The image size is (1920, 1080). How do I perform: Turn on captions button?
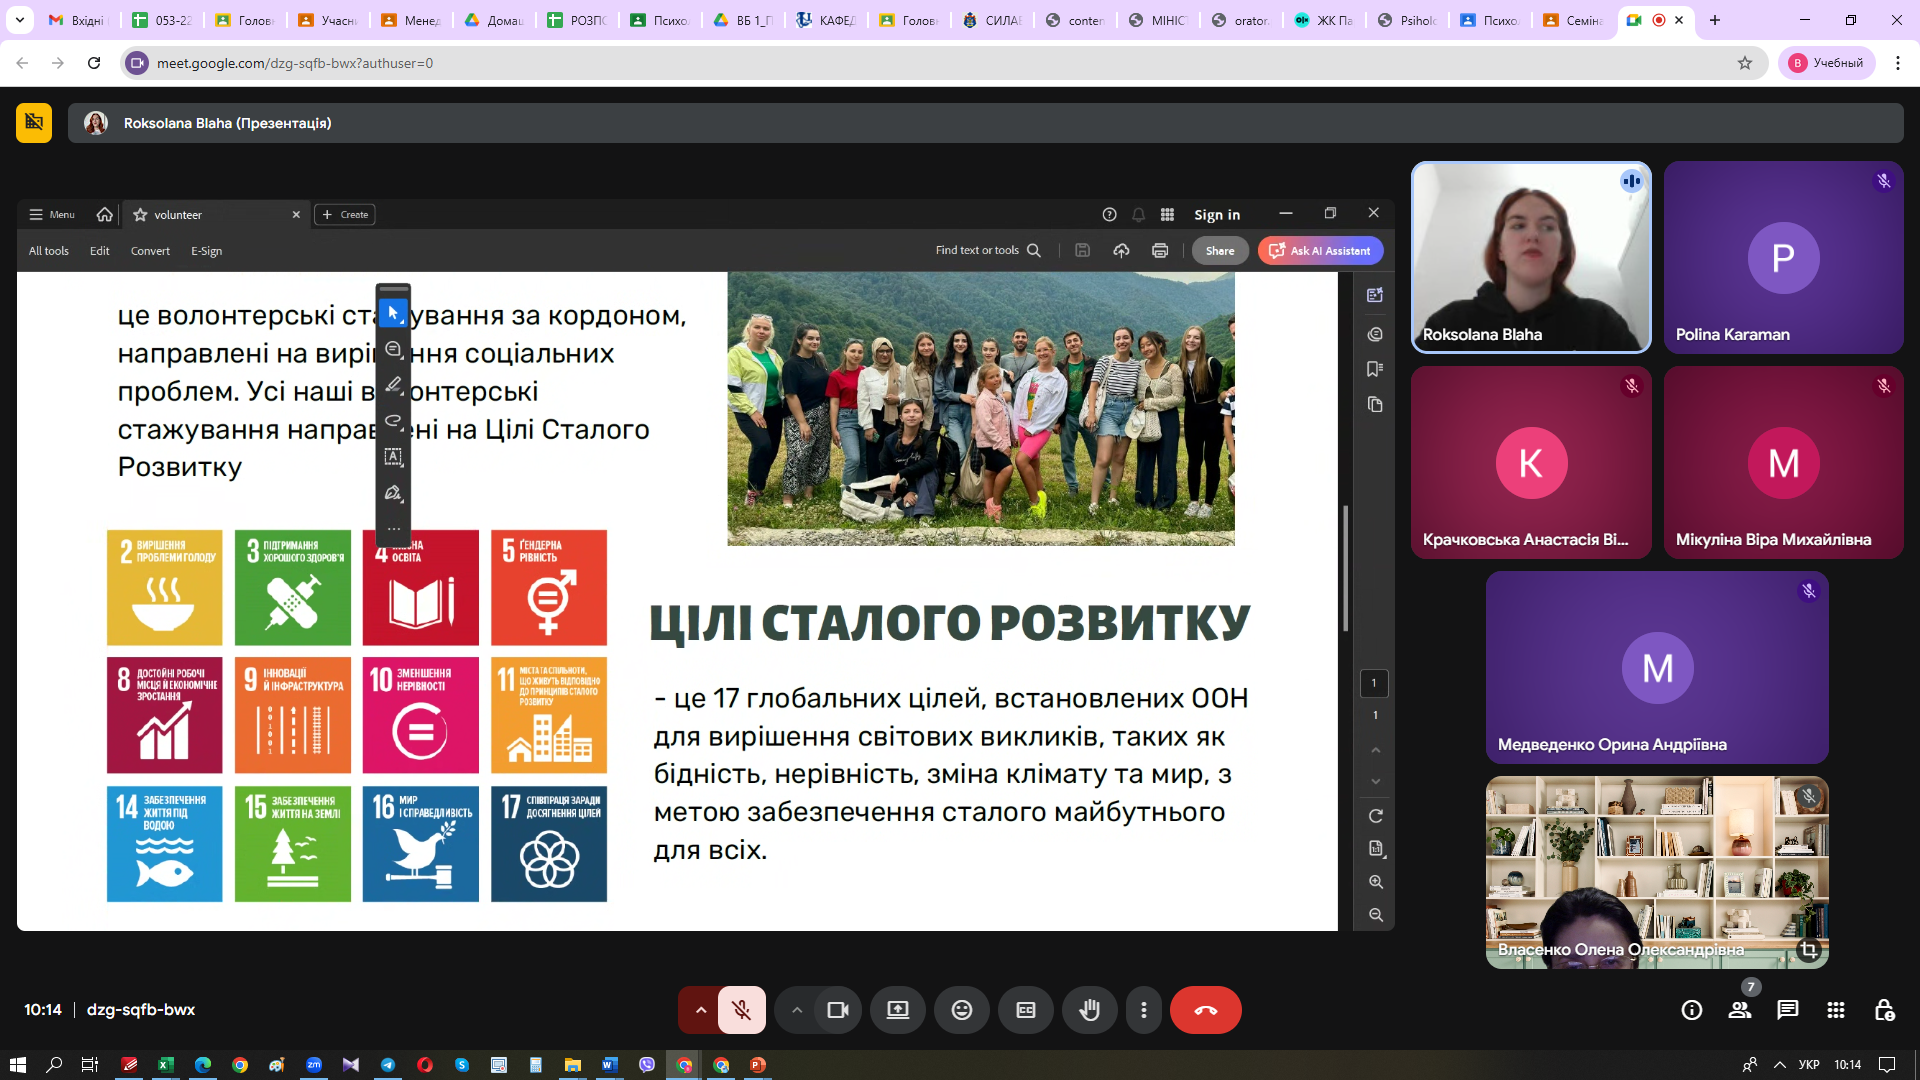pos(1026,1010)
